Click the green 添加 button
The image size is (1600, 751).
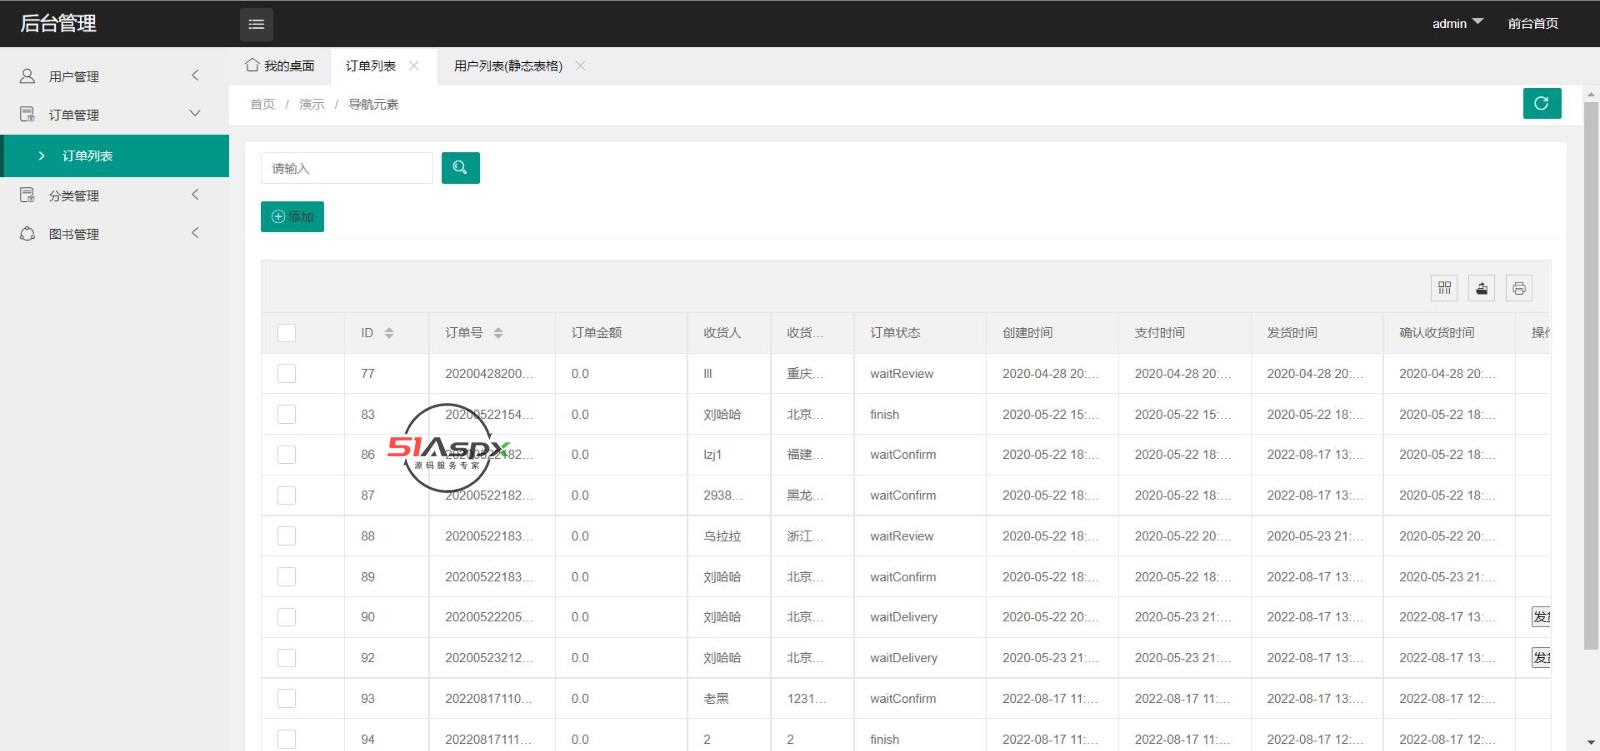coord(292,217)
